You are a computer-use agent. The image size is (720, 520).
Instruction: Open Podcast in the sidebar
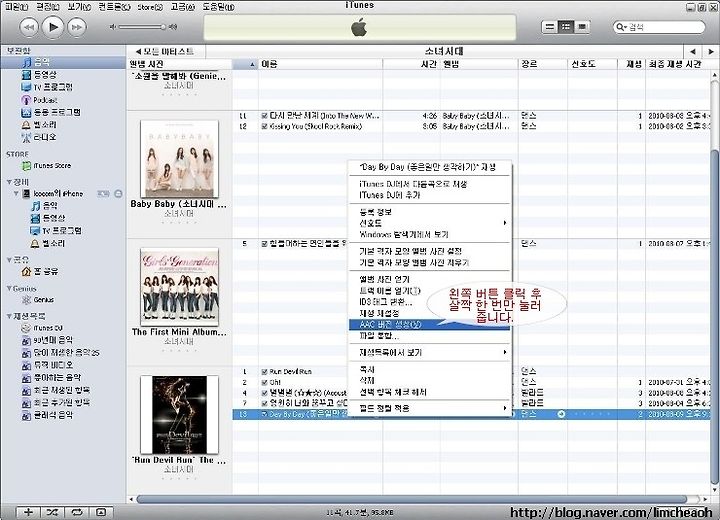tap(45, 100)
